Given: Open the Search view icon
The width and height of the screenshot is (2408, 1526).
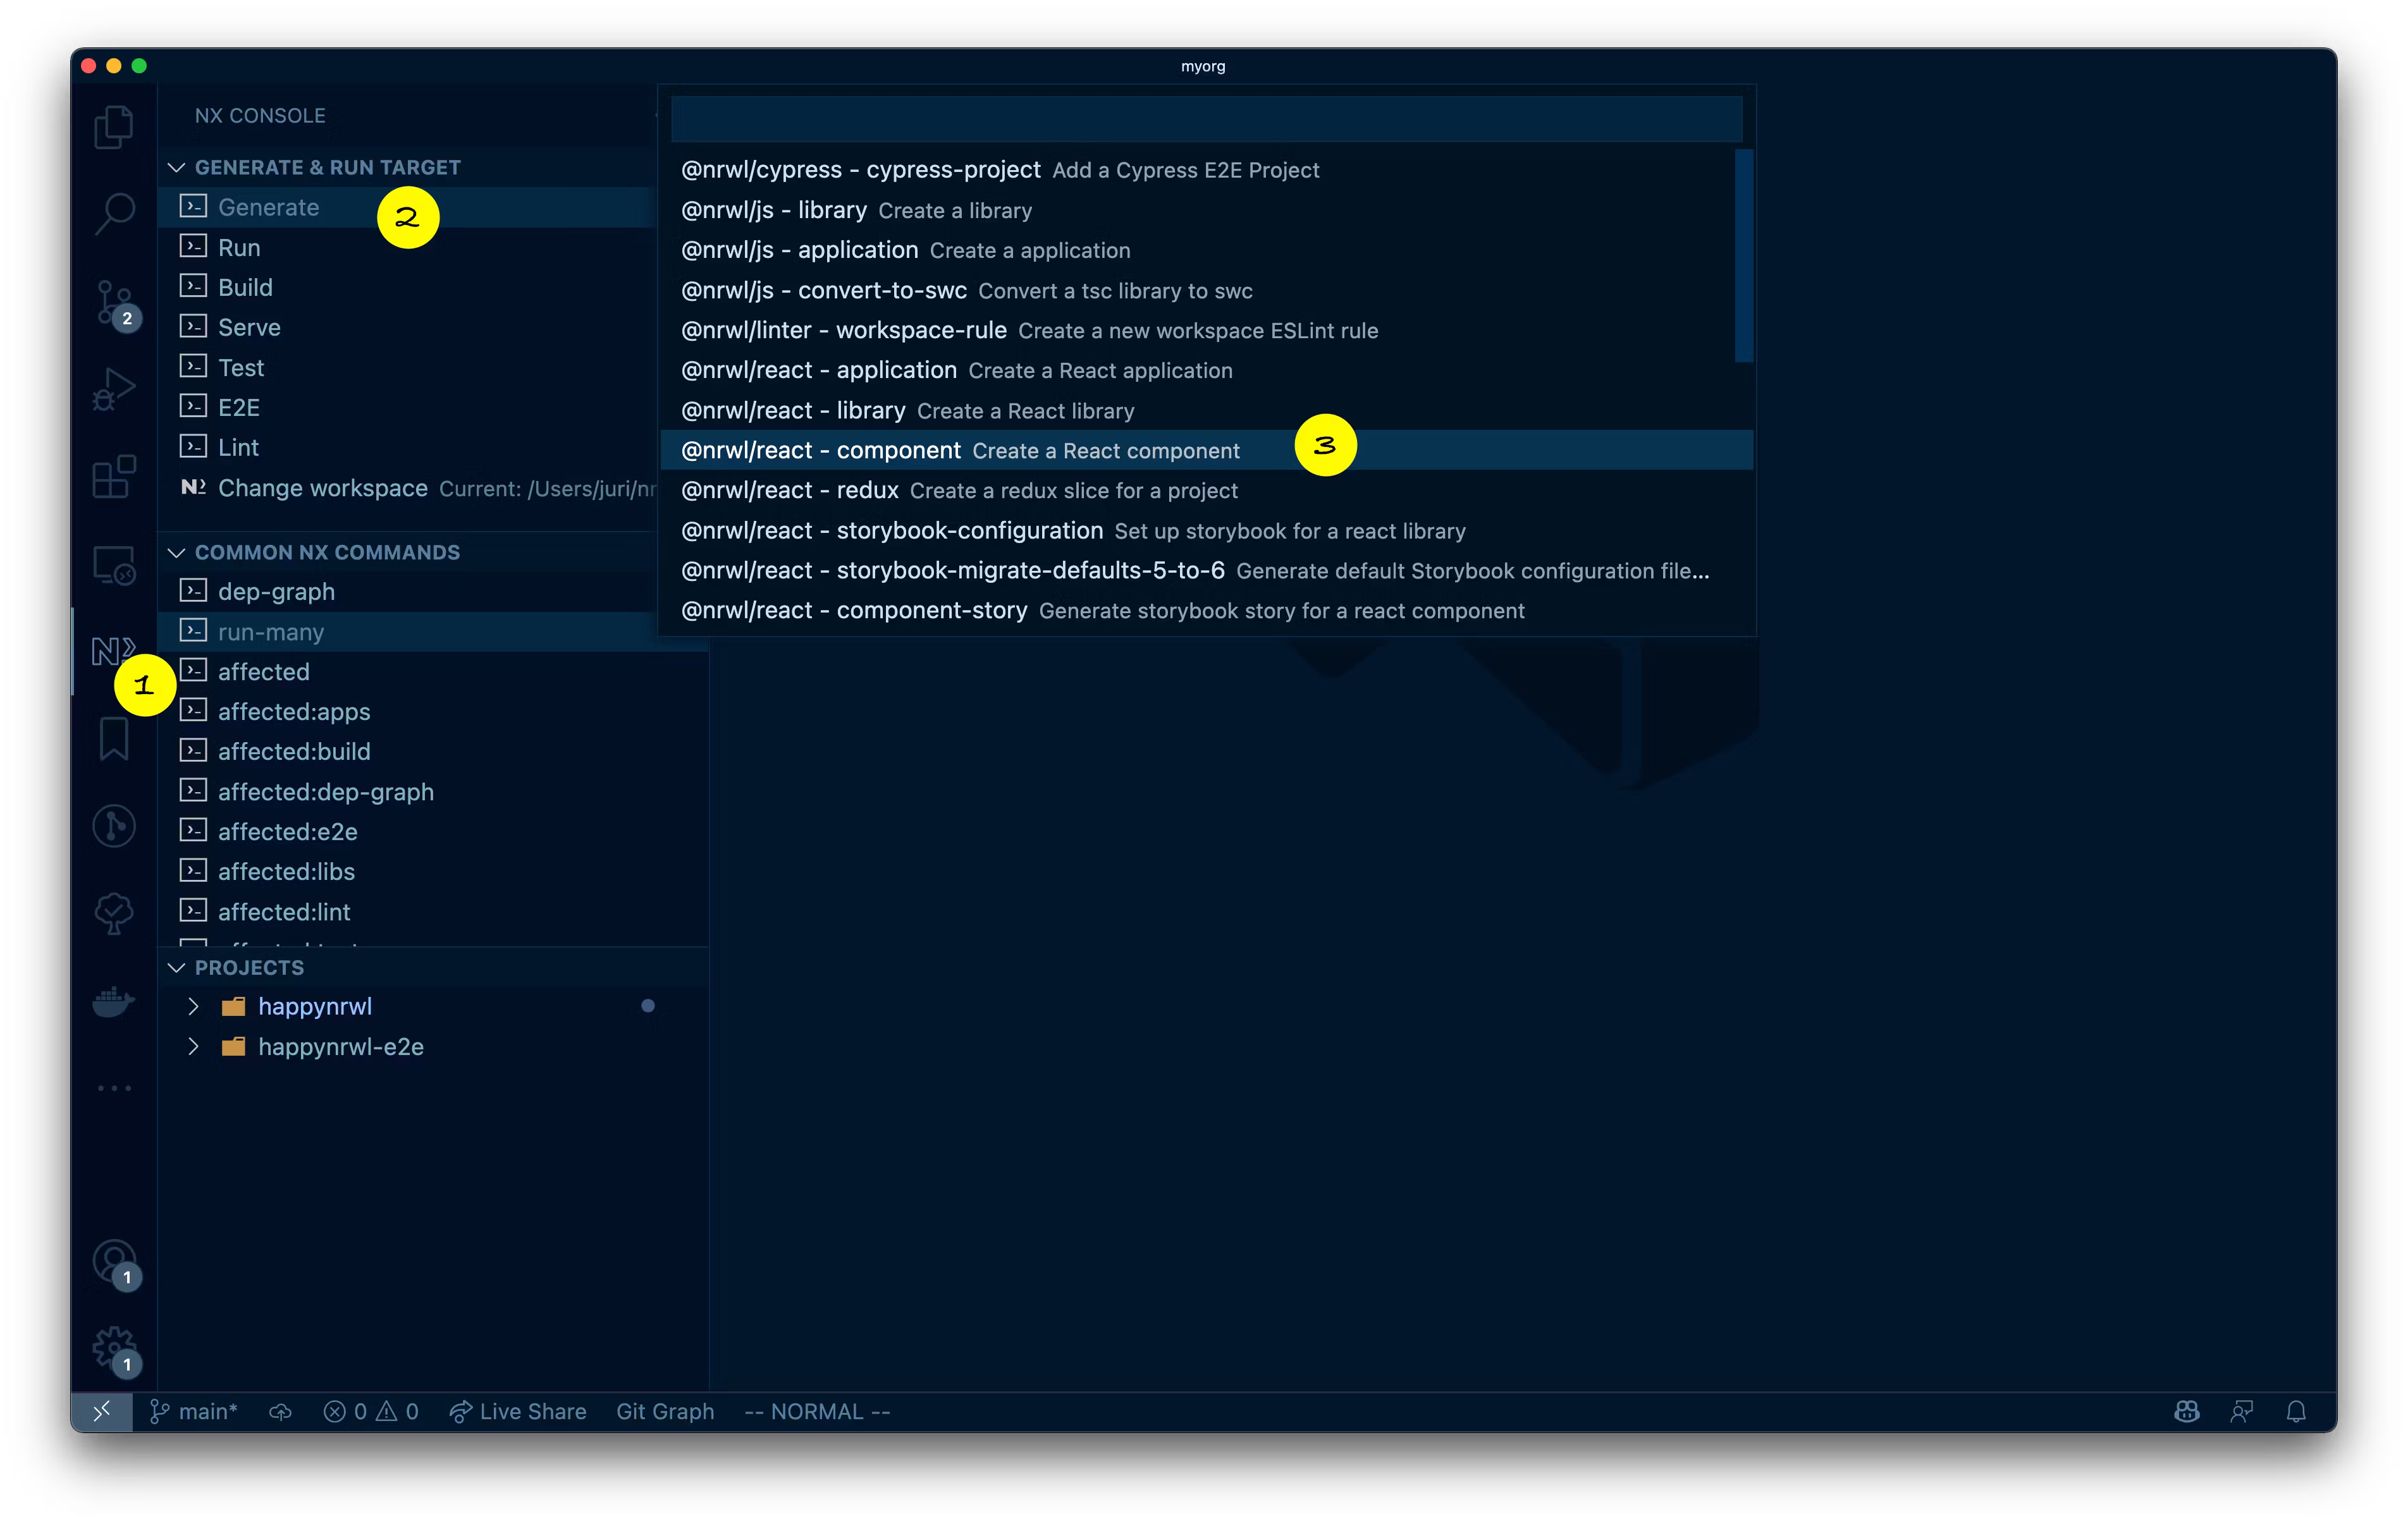Looking at the screenshot, I should coord(113,213).
